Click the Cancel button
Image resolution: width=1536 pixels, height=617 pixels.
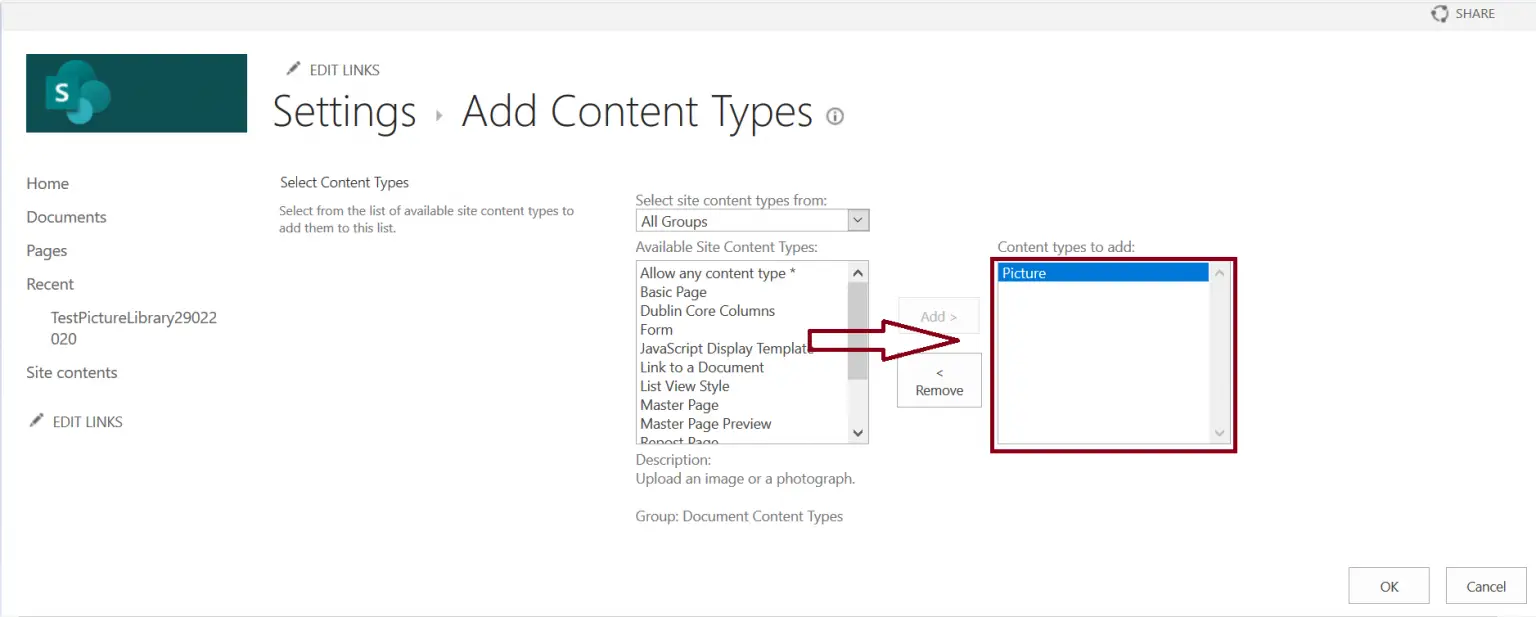pos(1486,585)
